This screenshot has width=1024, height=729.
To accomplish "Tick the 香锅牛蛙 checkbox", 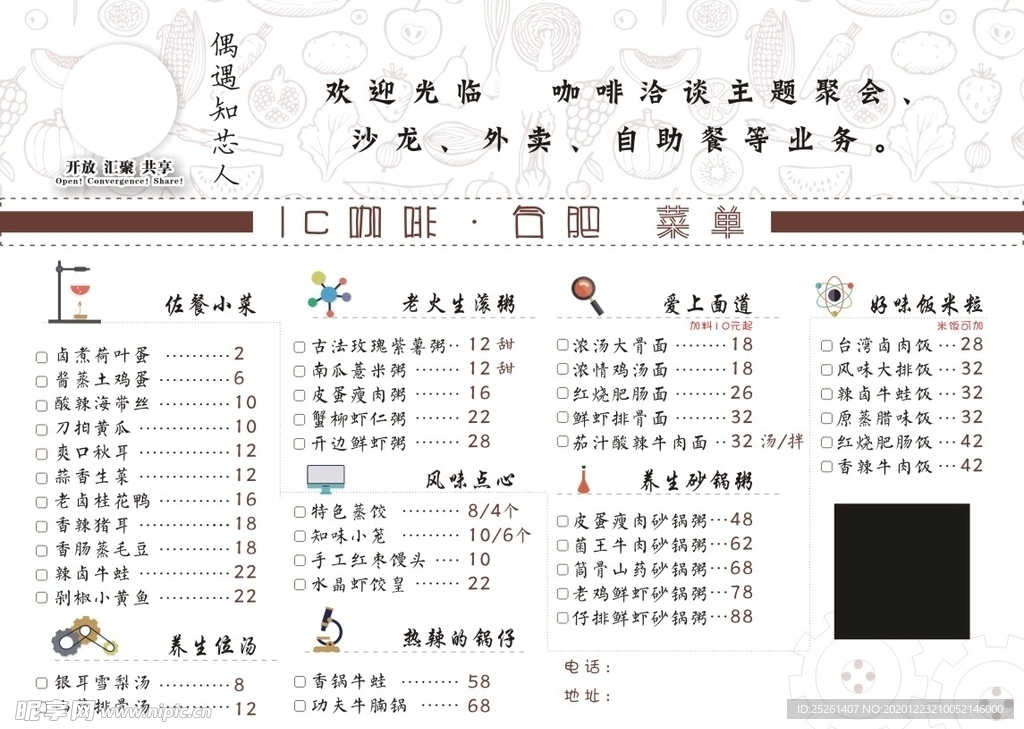I will (300, 682).
